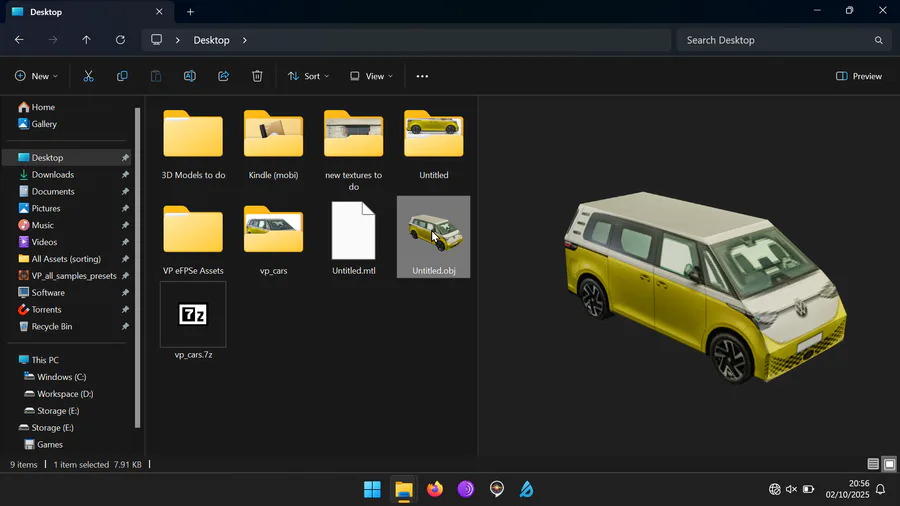The height and width of the screenshot is (506, 900).
Task: Click the network globe tray icon
Action: (774, 489)
